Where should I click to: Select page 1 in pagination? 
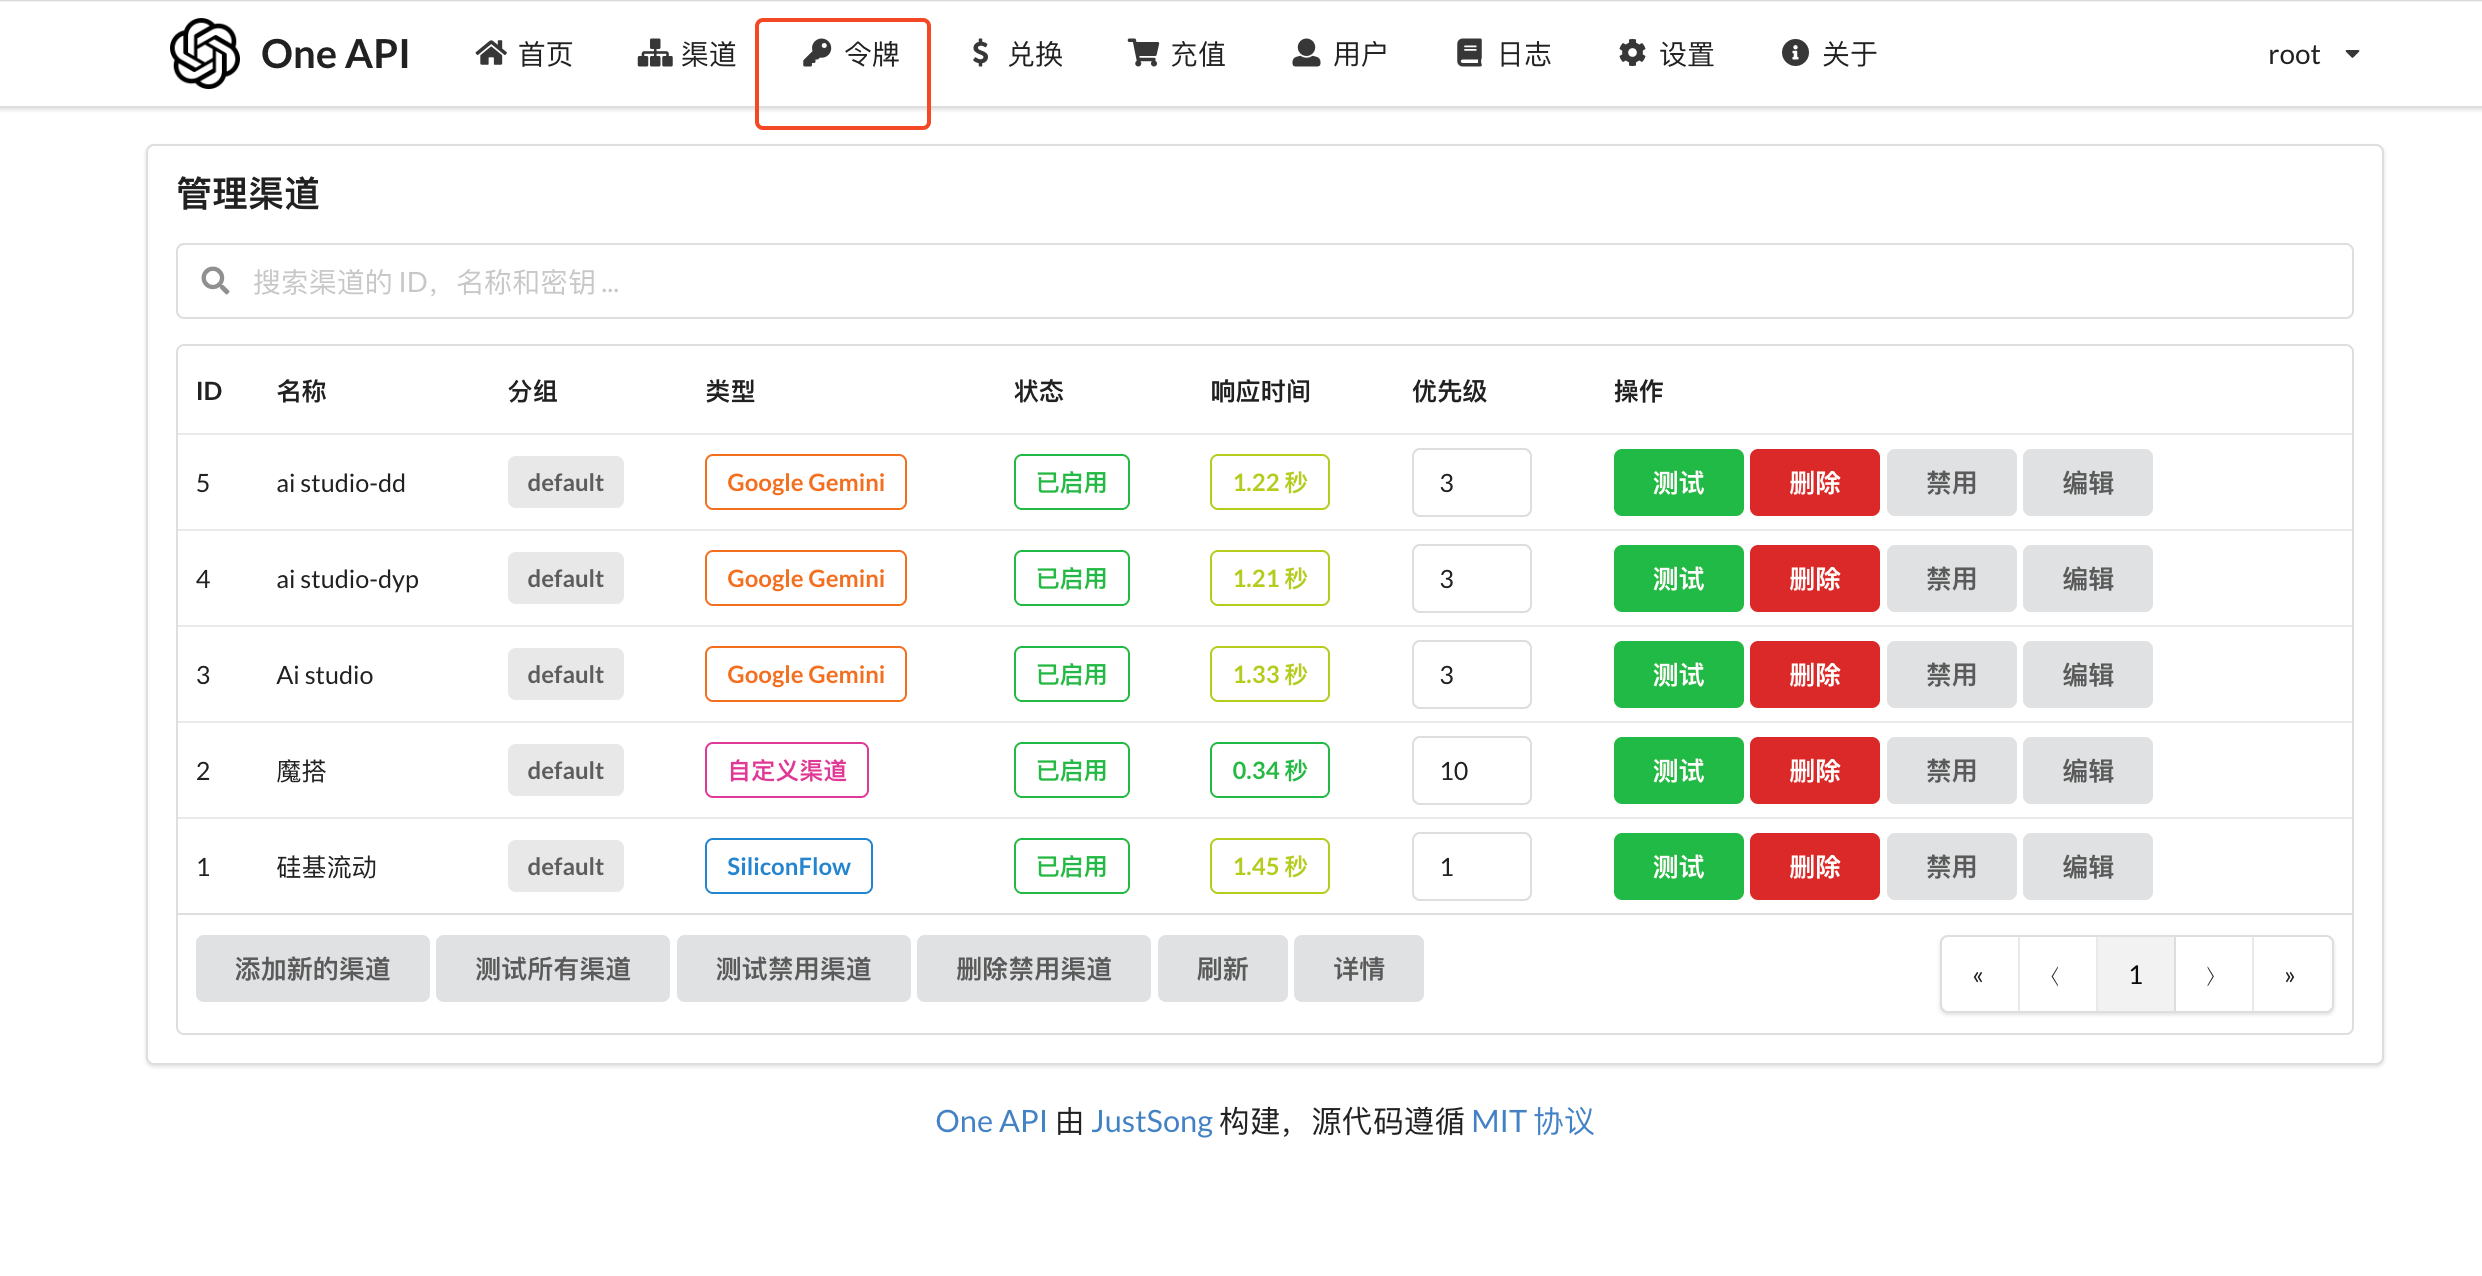pyautogui.click(x=2135, y=975)
